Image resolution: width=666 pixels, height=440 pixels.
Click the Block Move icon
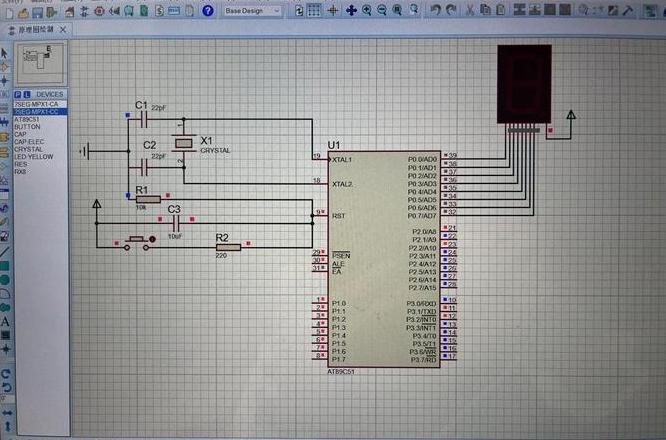coord(534,9)
